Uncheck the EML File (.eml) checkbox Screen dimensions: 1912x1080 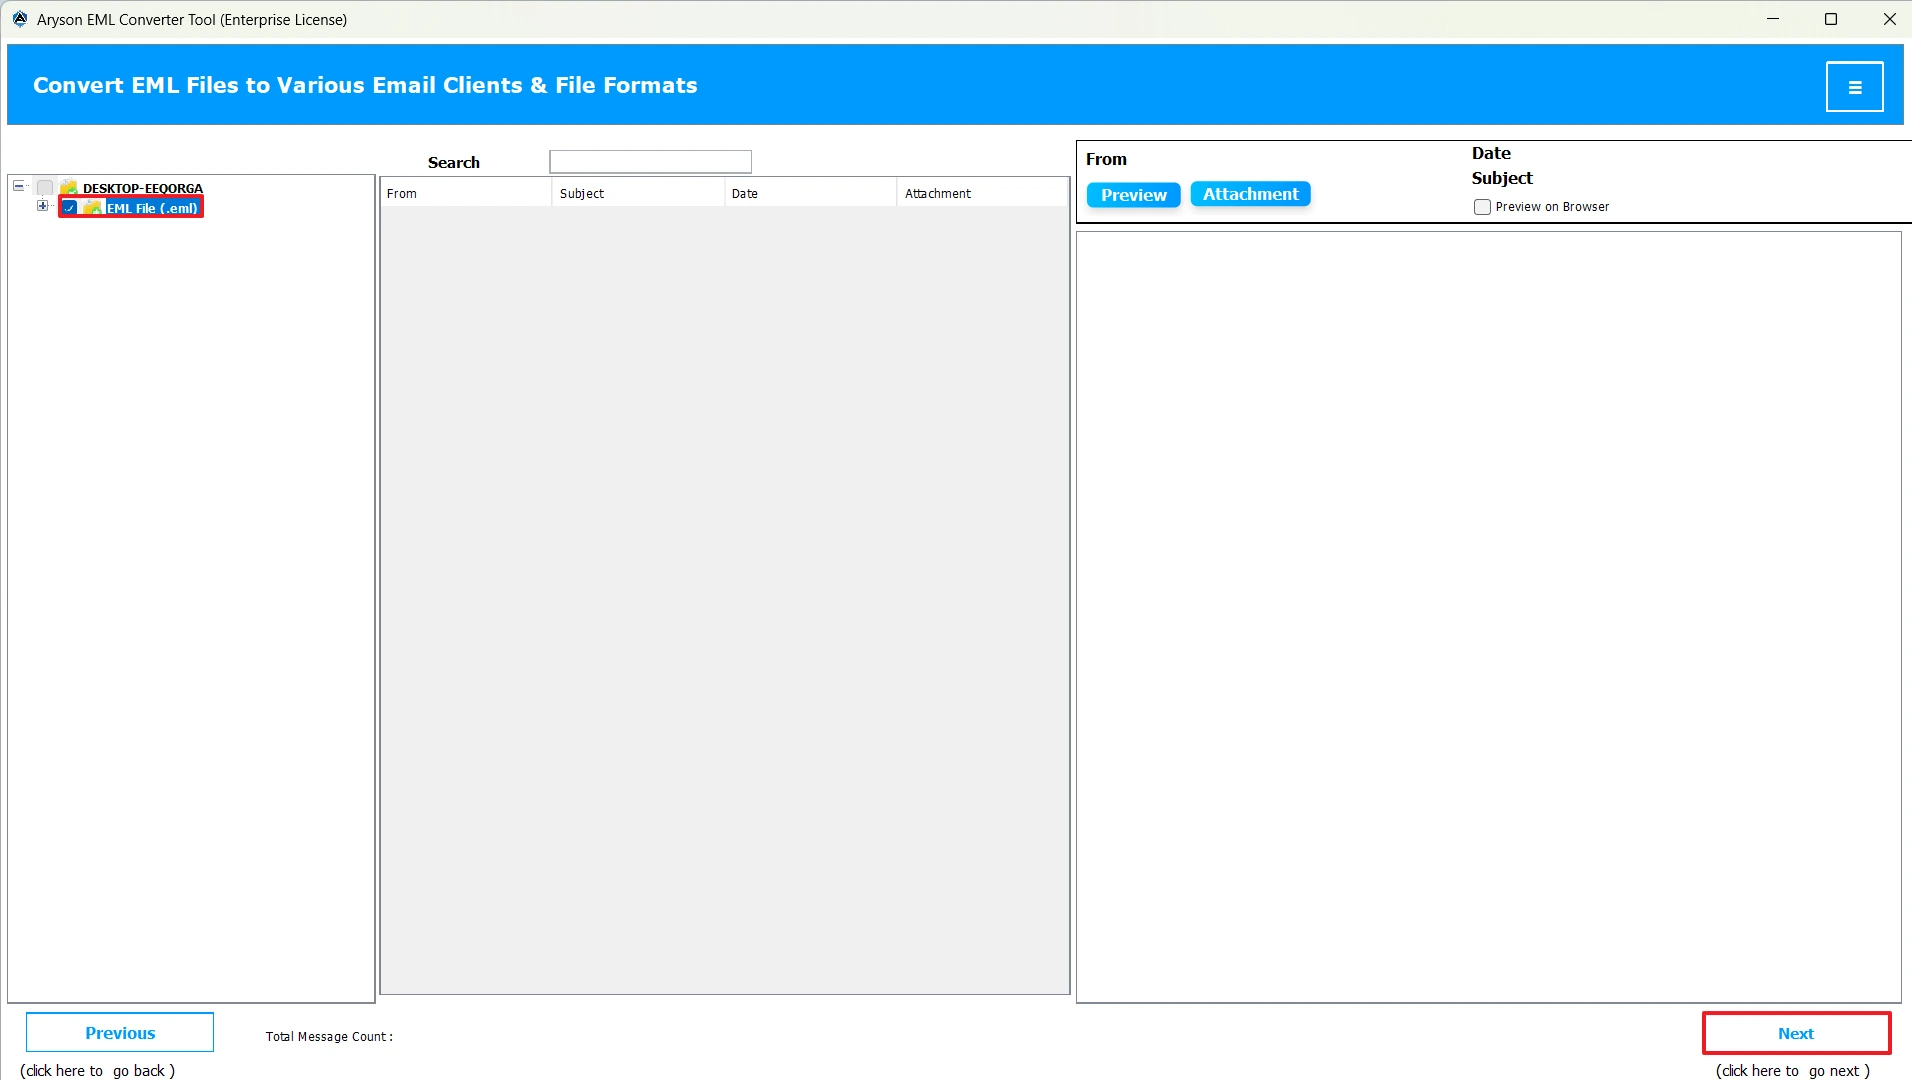coord(70,208)
